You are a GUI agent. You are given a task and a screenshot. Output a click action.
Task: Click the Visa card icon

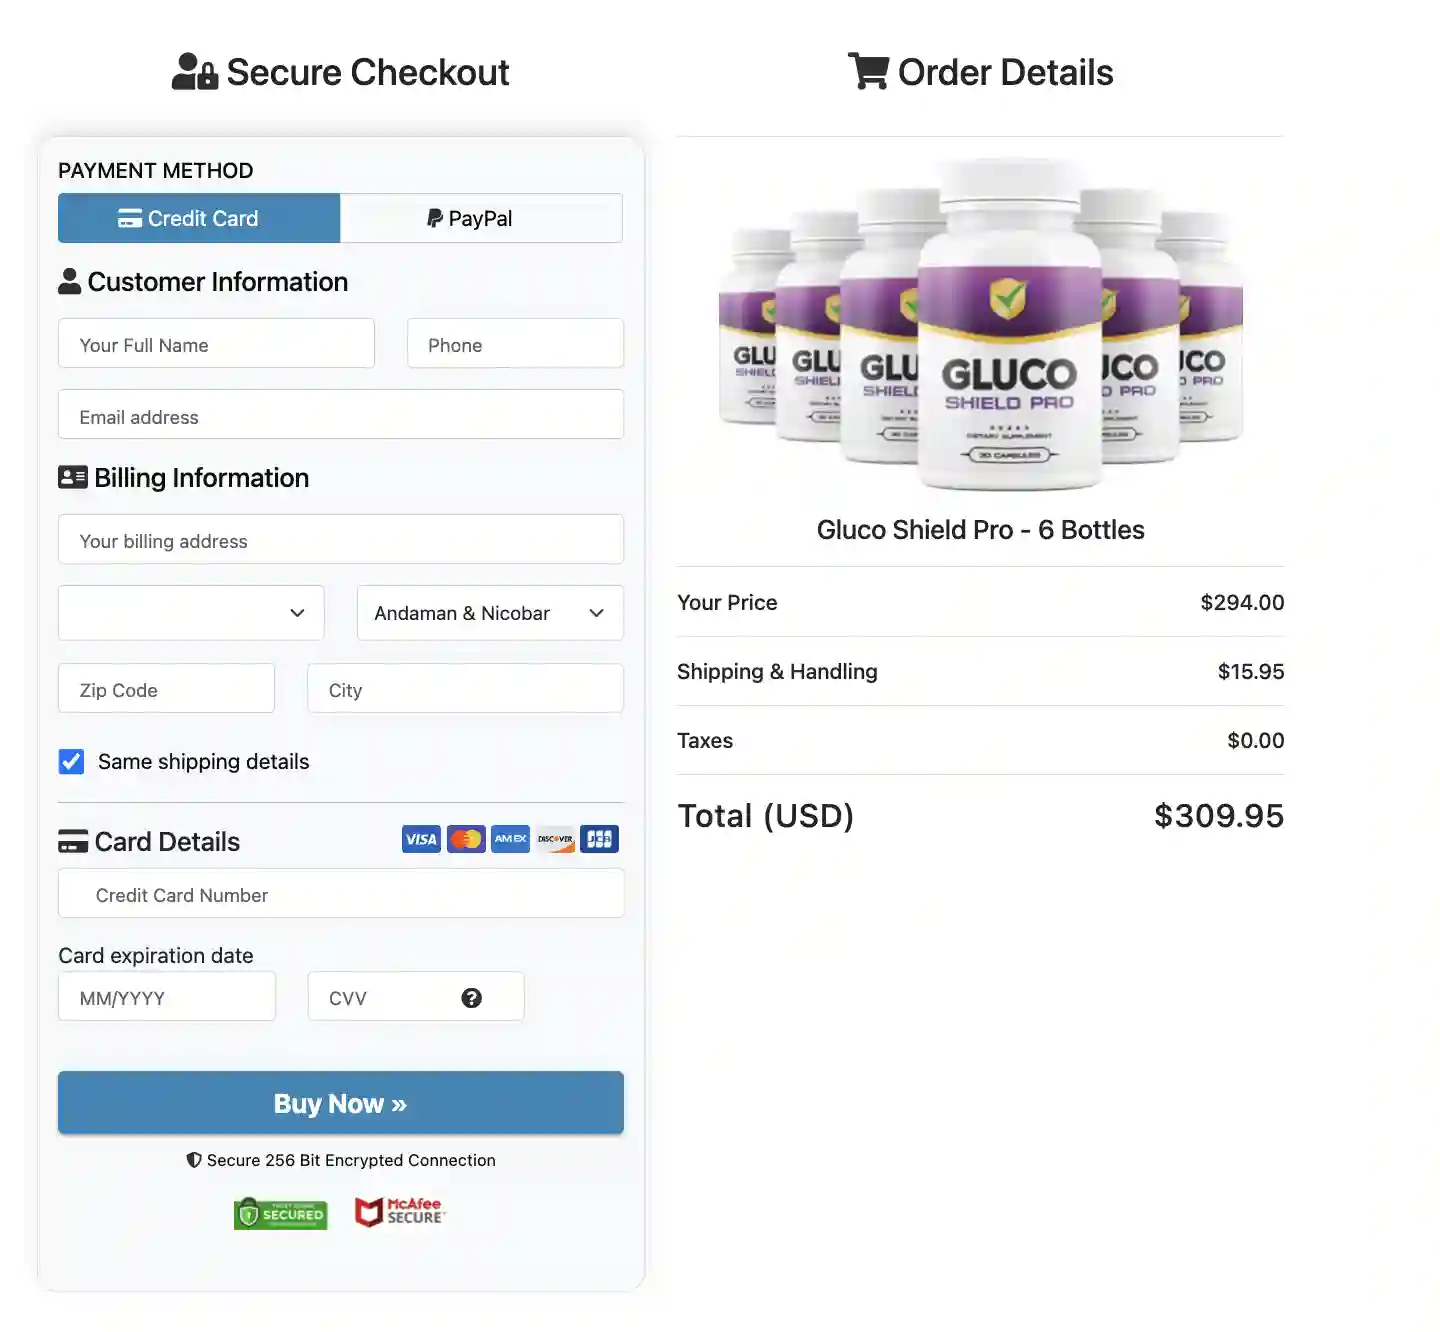420,839
